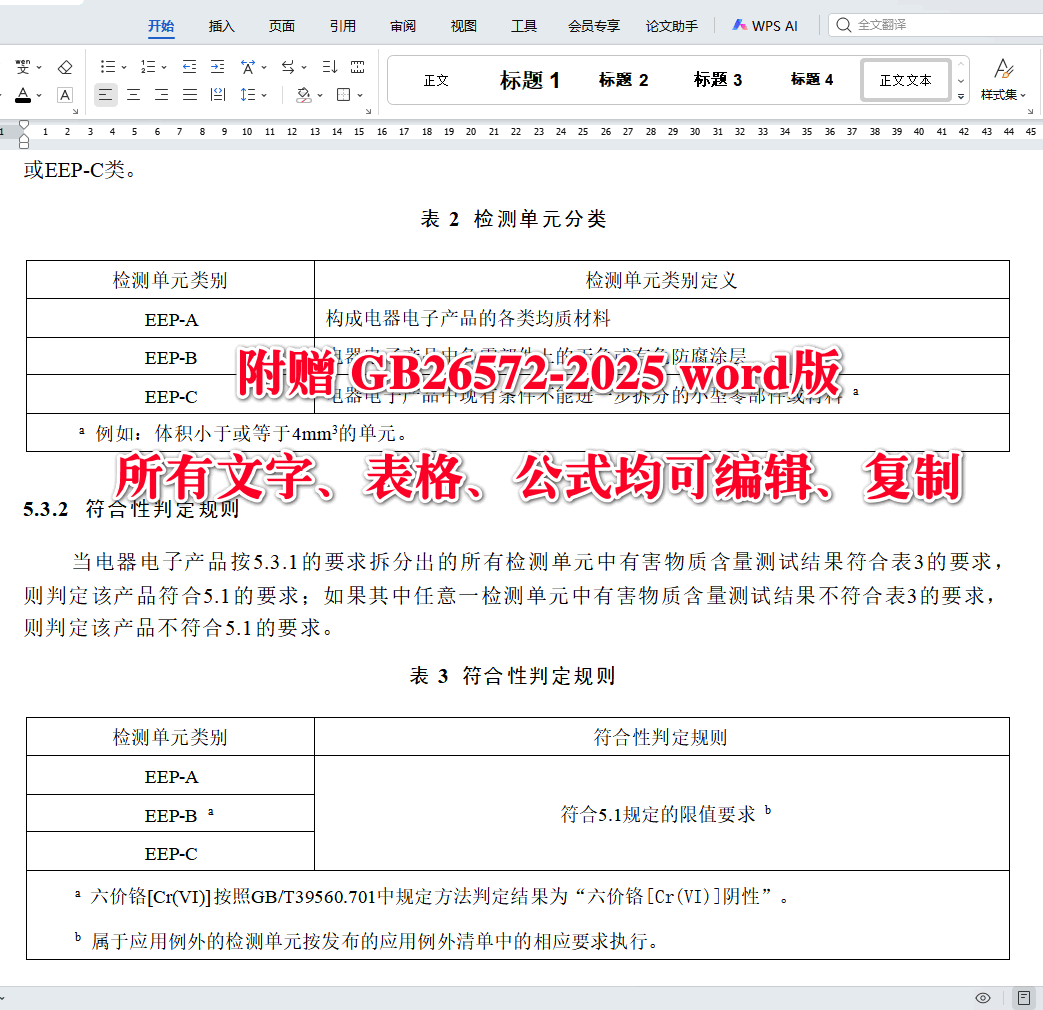Increase paragraph indent
The height and width of the screenshot is (1010, 1043).
[218, 67]
